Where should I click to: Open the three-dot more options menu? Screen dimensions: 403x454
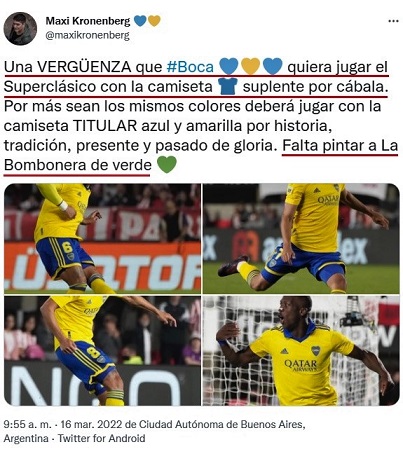(393, 21)
